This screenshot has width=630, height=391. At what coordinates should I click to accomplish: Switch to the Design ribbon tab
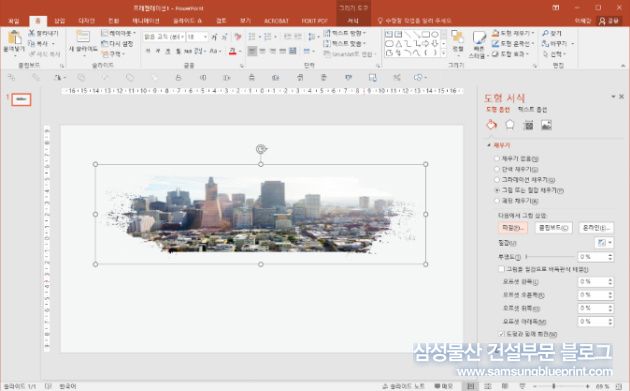click(86, 21)
